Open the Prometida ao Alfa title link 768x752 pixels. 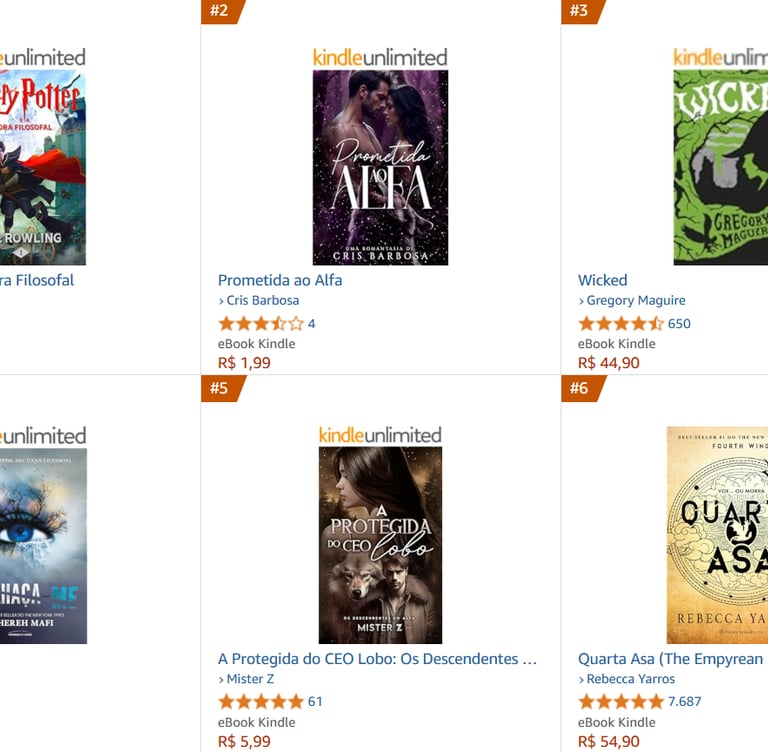(280, 280)
